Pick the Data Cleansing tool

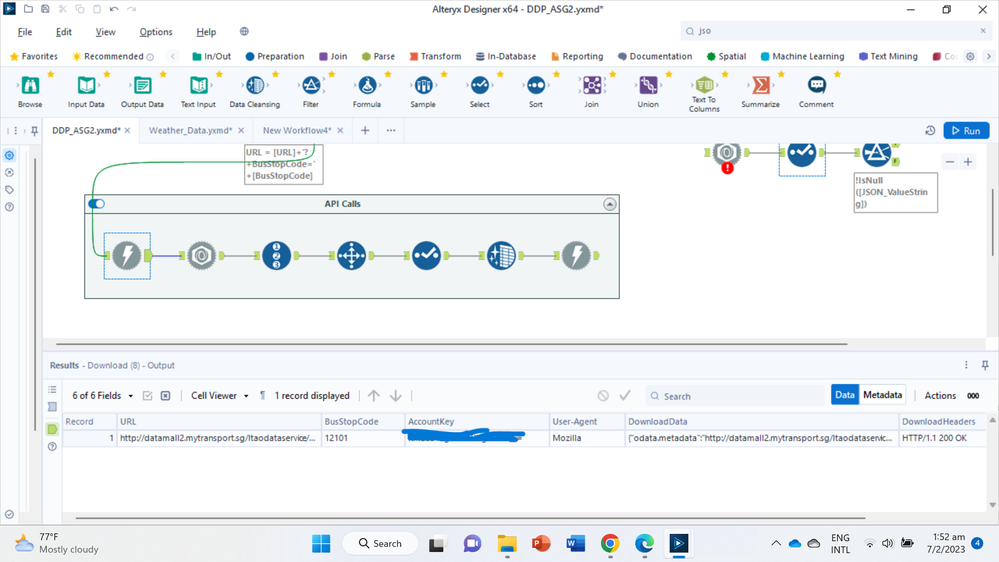pyautogui.click(x=255, y=85)
